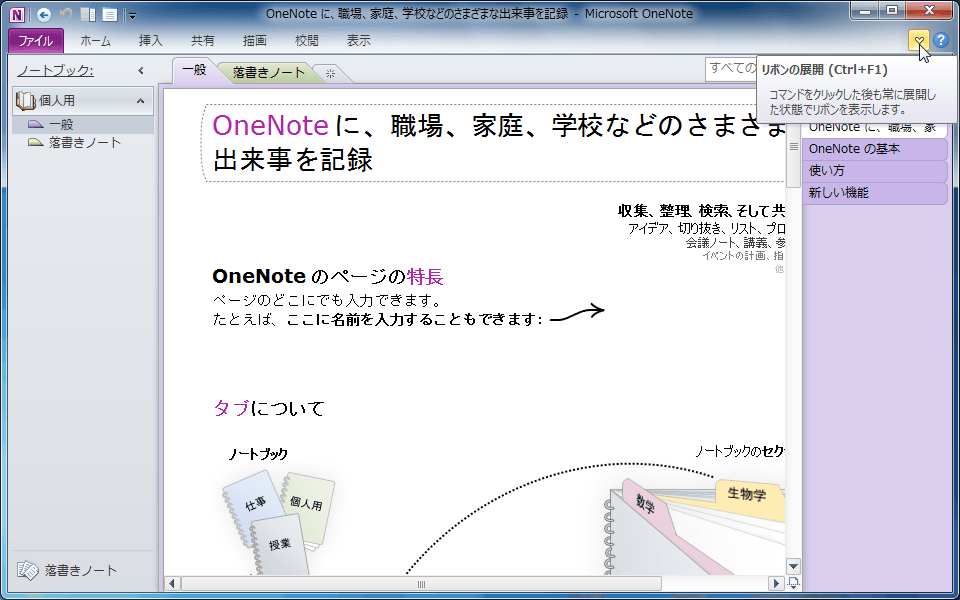Open the ファイル tab

[x=36, y=41]
